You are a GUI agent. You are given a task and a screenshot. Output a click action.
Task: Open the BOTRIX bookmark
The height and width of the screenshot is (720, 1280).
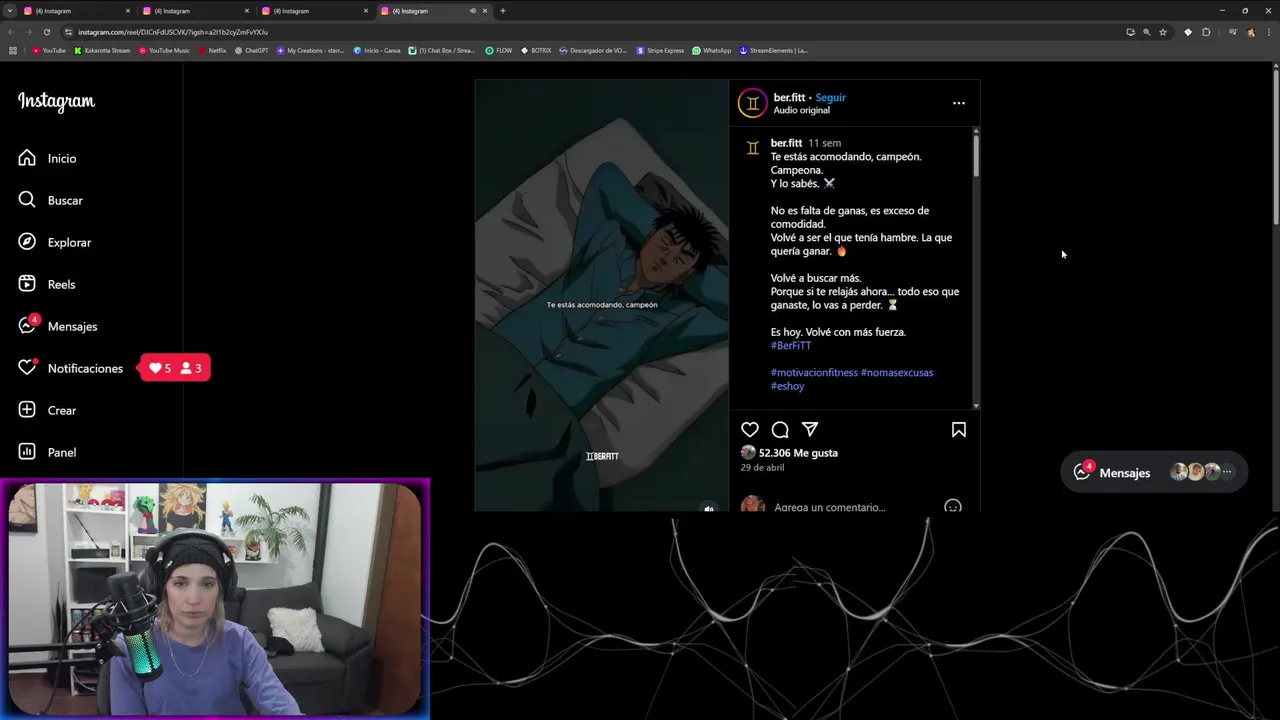coord(536,50)
